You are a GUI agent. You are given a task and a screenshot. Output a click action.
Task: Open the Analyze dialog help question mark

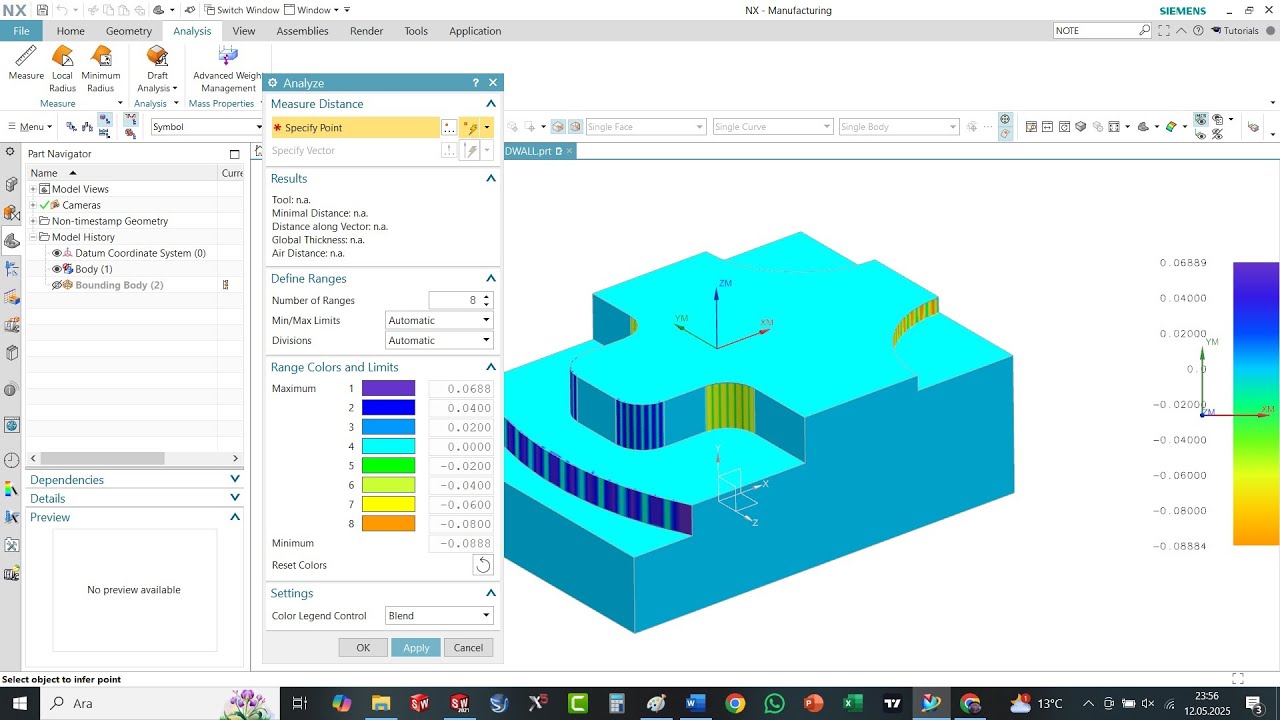pyautogui.click(x=475, y=83)
